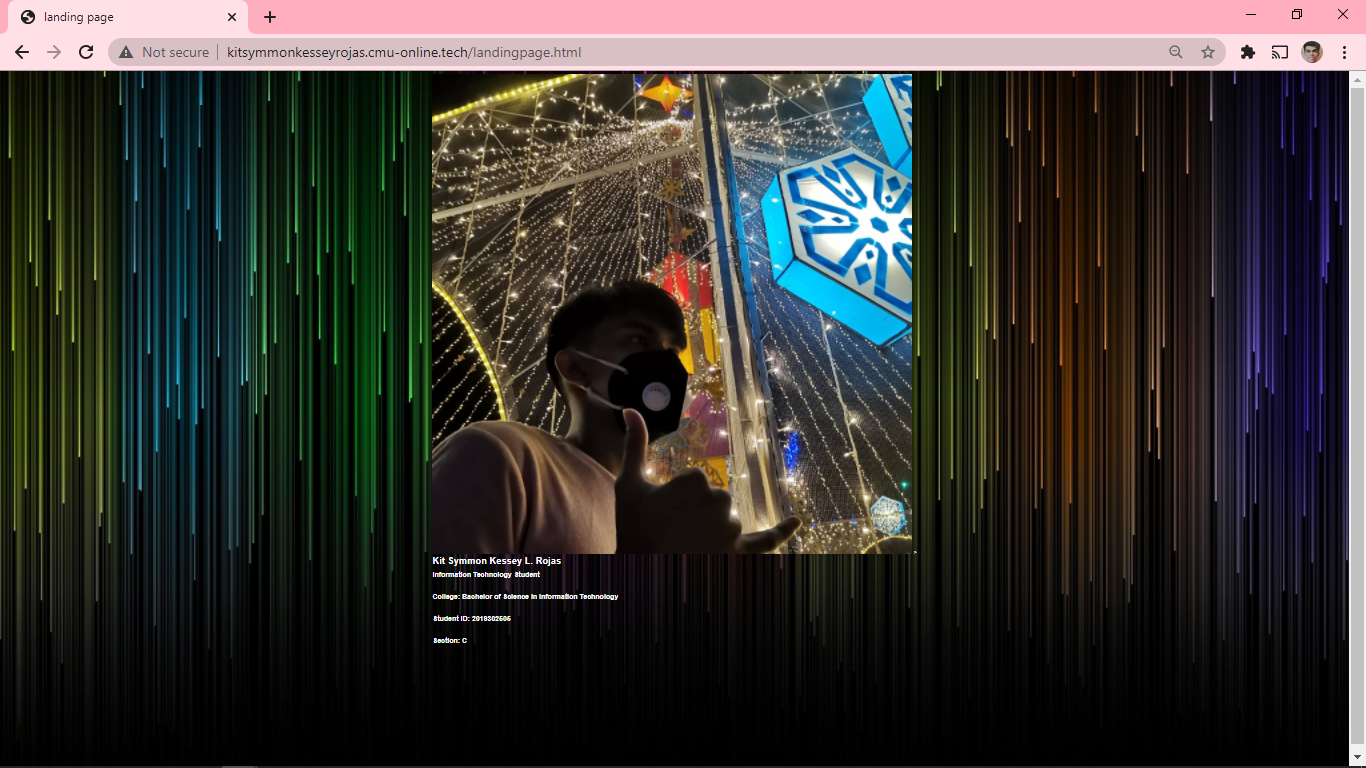Click the Cast icon in the toolbar
This screenshot has width=1366, height=768.
coord(1280,52)
